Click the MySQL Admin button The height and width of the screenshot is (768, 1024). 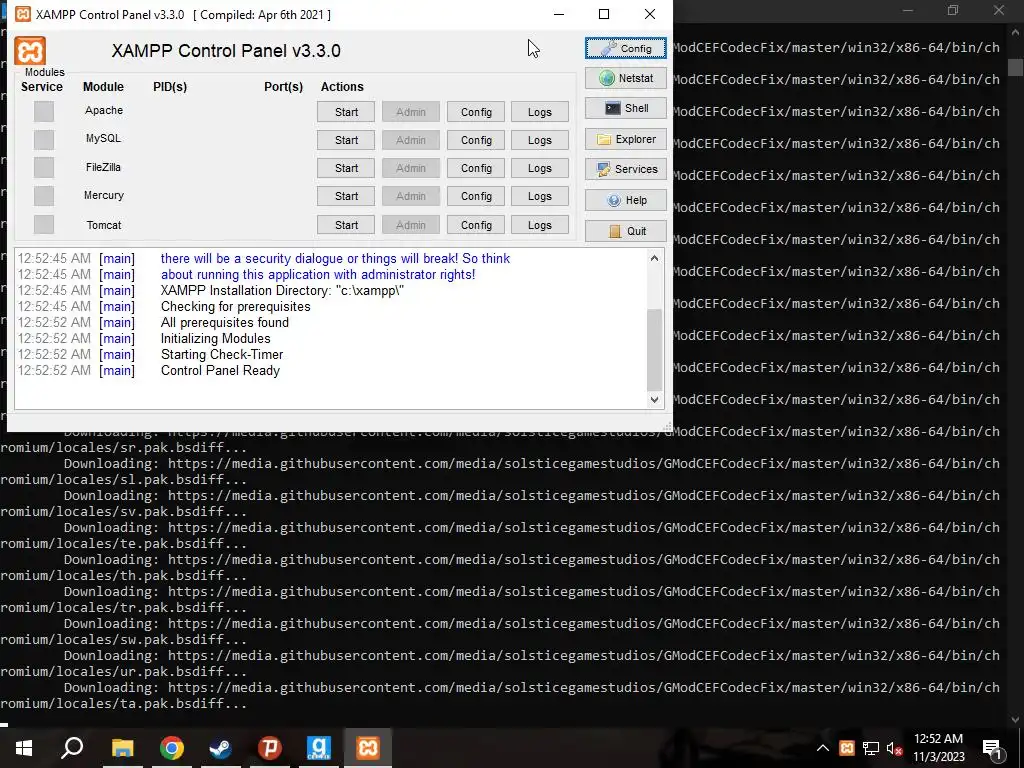(411, 140)
